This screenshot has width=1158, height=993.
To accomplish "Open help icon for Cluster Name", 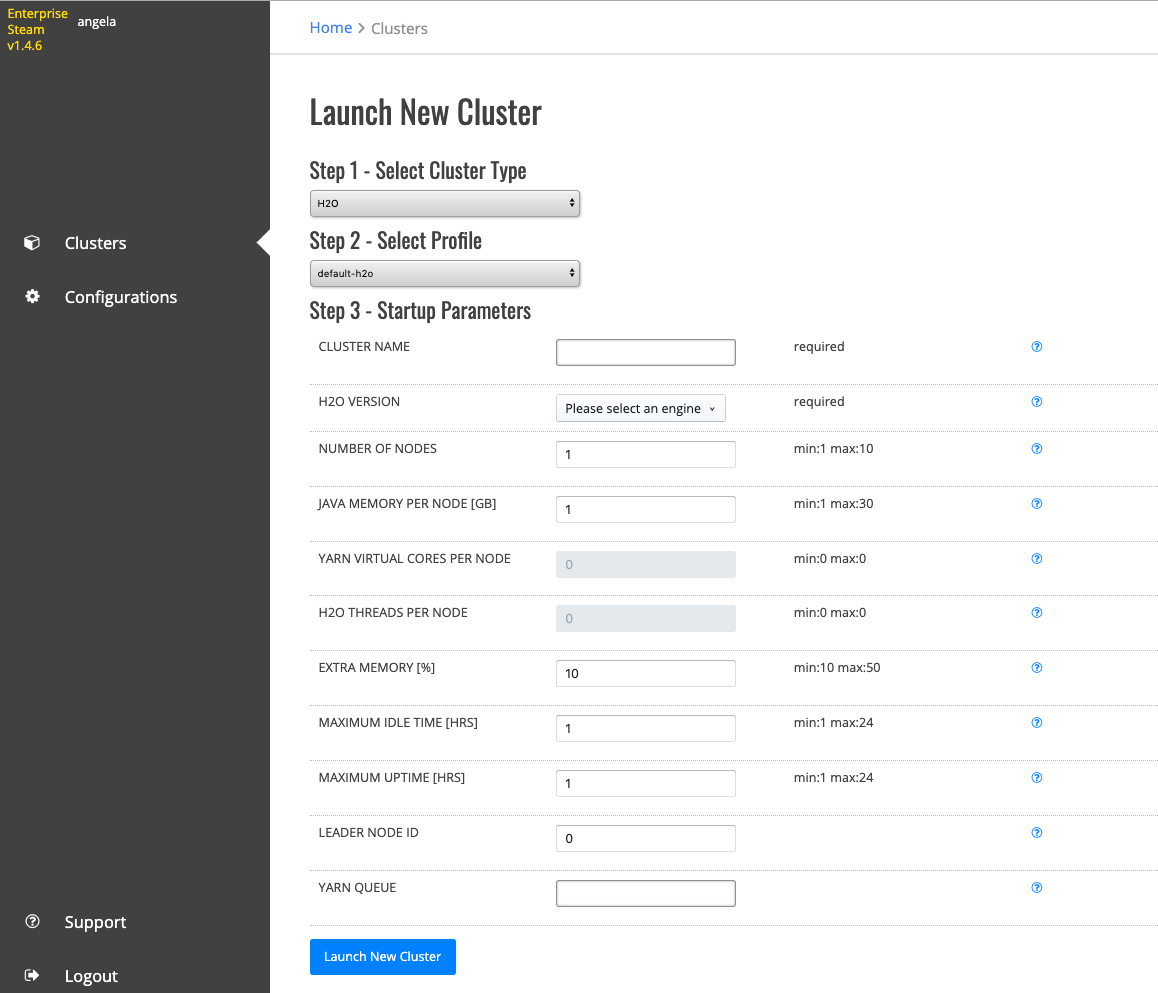I will click(x=1037, y=347).
